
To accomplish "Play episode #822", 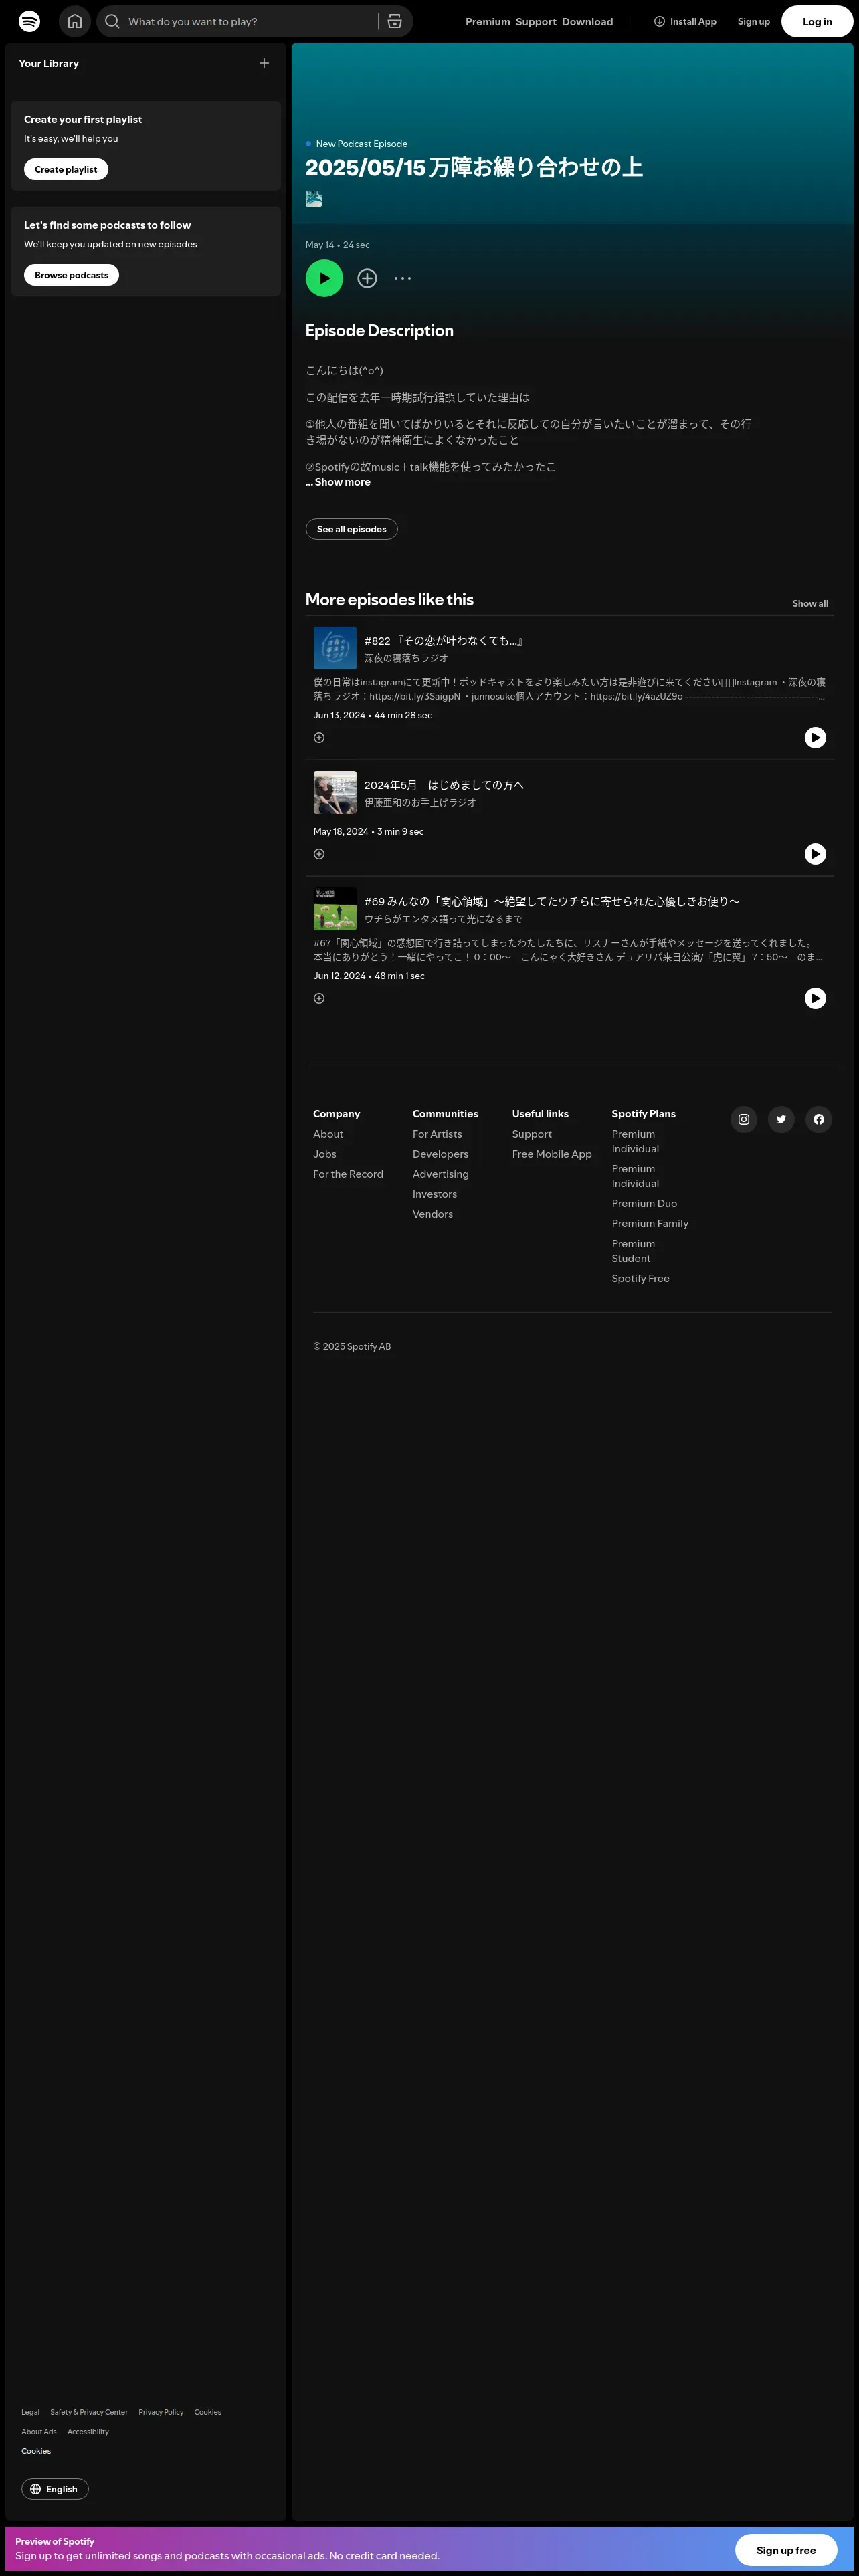I will click(x=815, y=737).
